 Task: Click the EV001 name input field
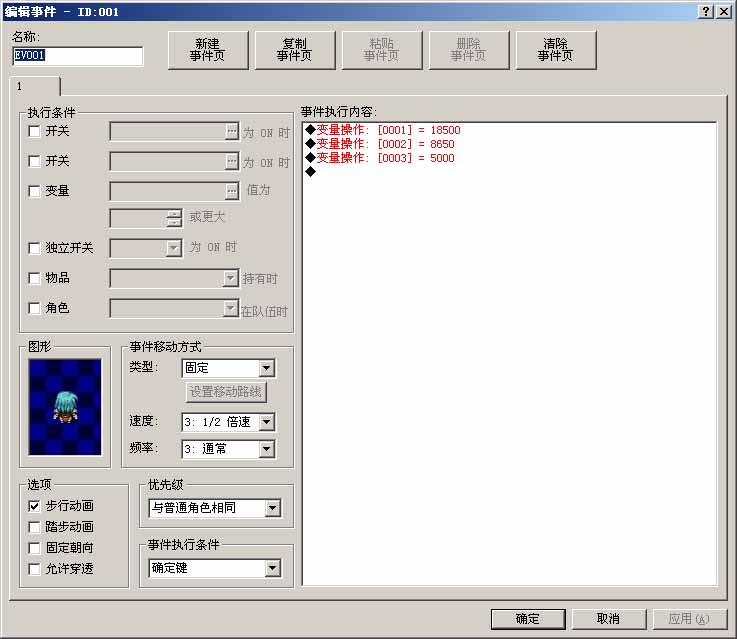pos(78,55)
